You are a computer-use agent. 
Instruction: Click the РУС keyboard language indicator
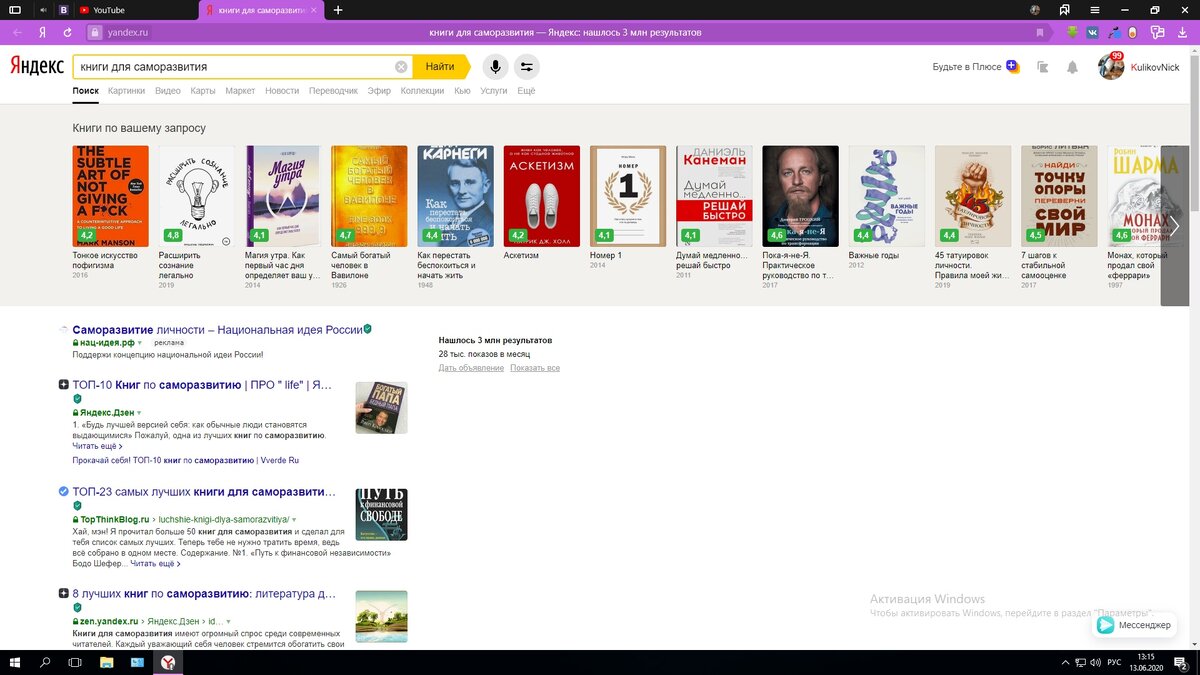click(1113, 663)
